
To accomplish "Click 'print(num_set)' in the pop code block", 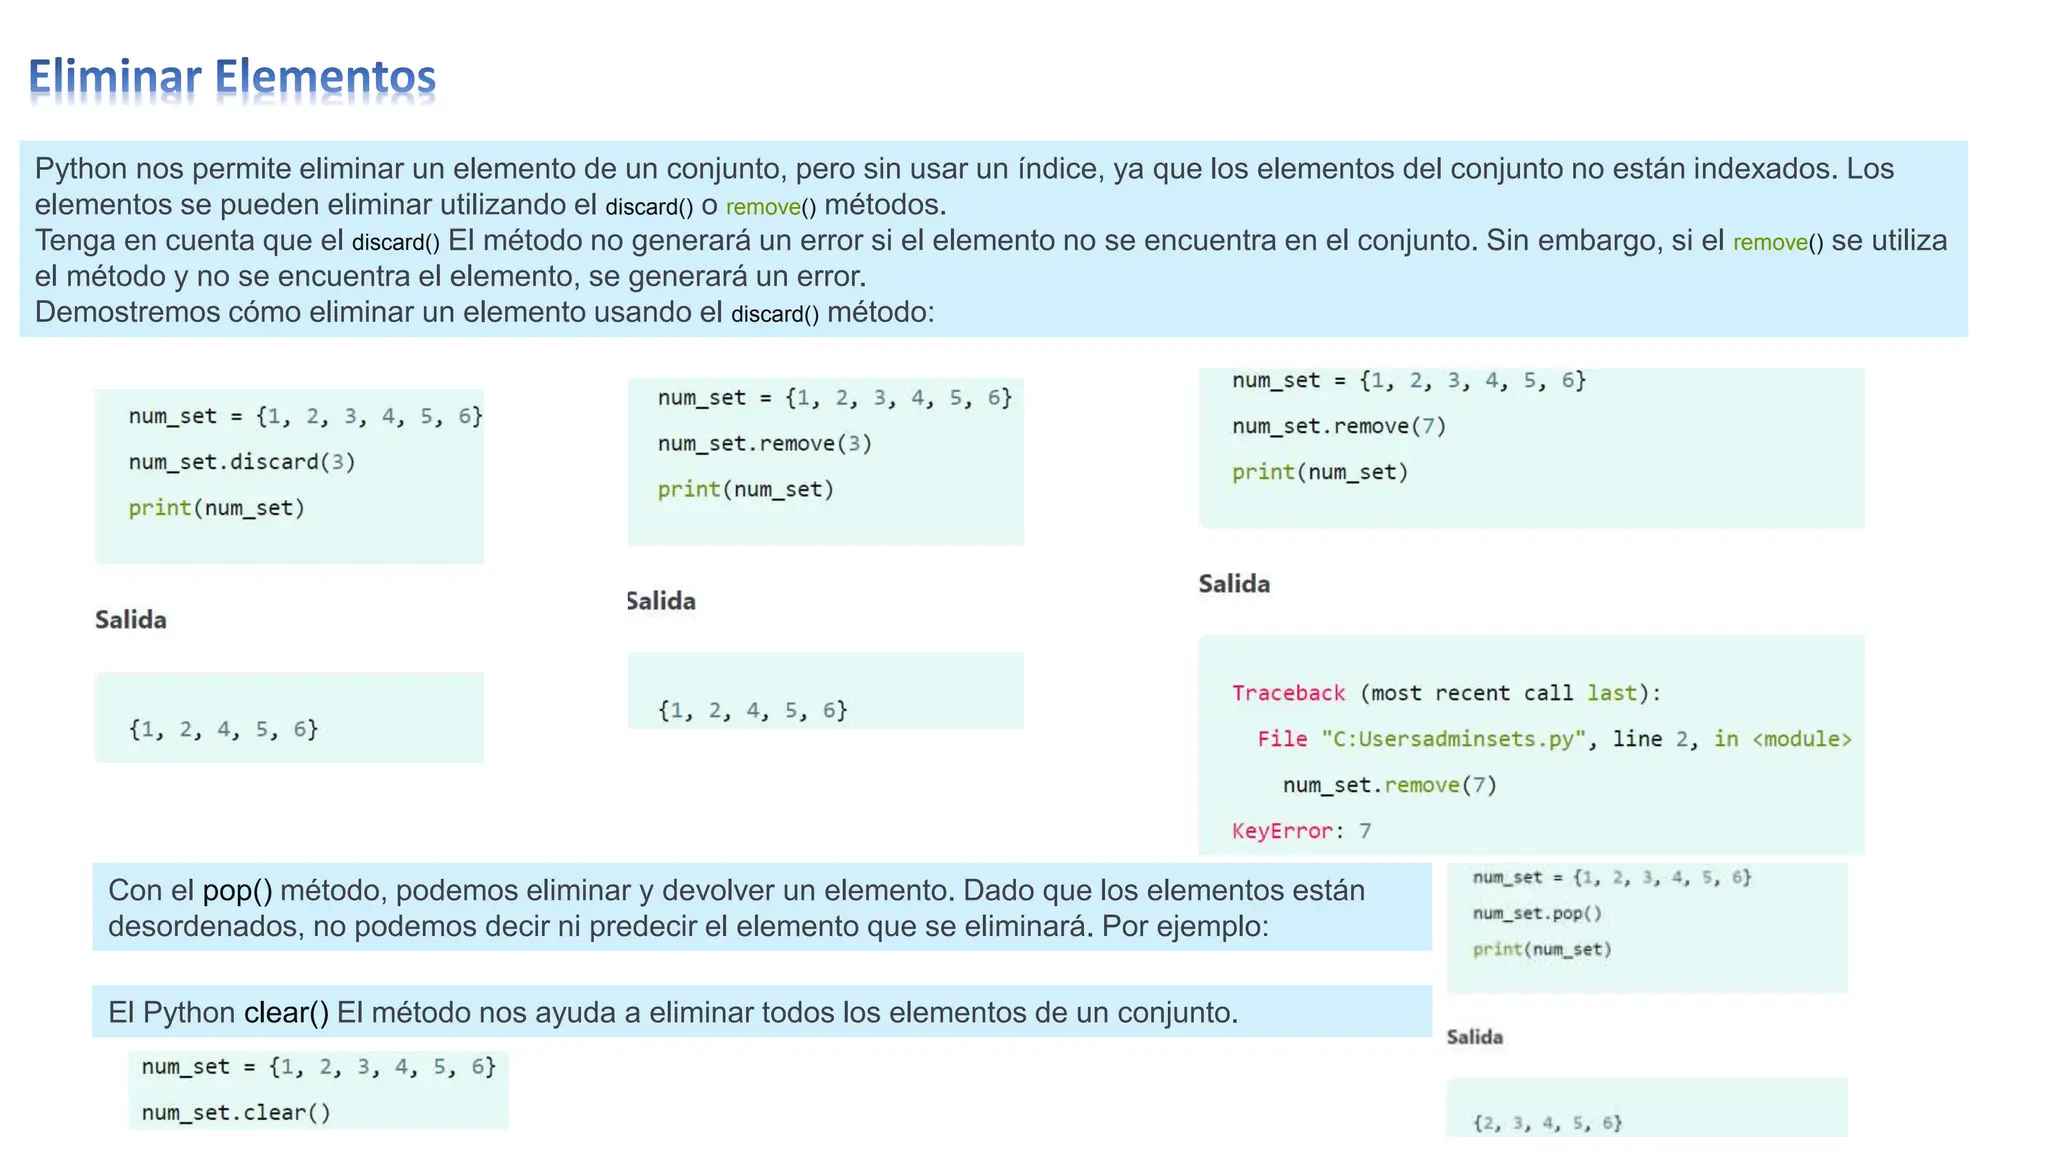I will click(x=1542, y=949).
